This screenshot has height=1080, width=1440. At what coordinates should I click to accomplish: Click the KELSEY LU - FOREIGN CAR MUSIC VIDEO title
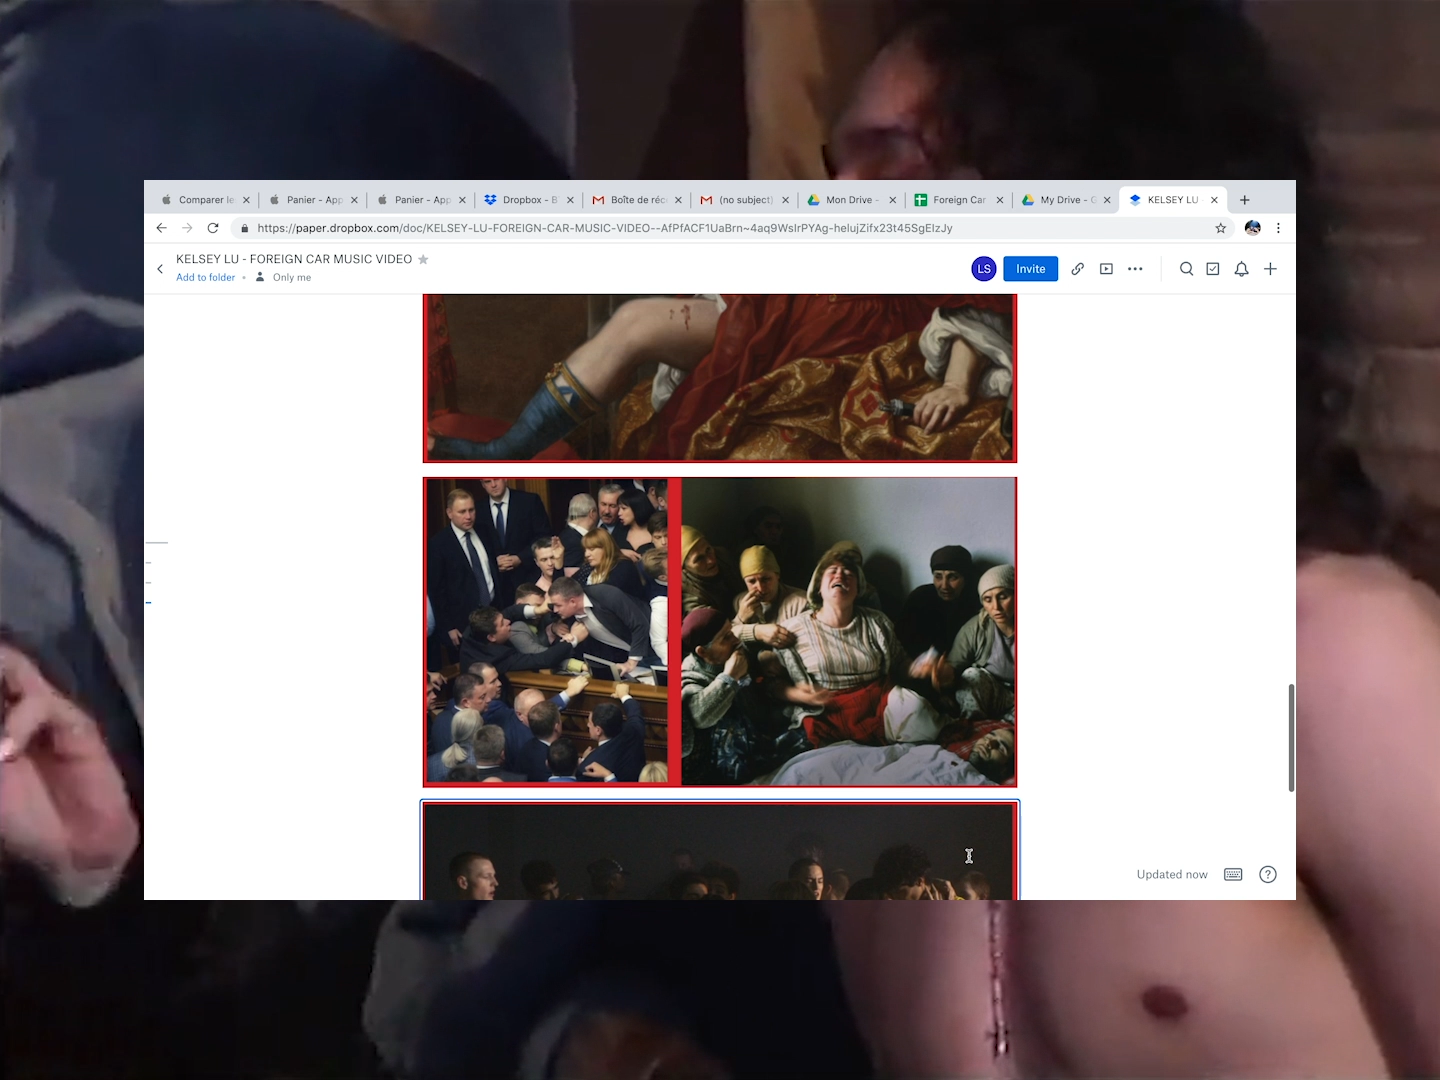tap(294, 259)
